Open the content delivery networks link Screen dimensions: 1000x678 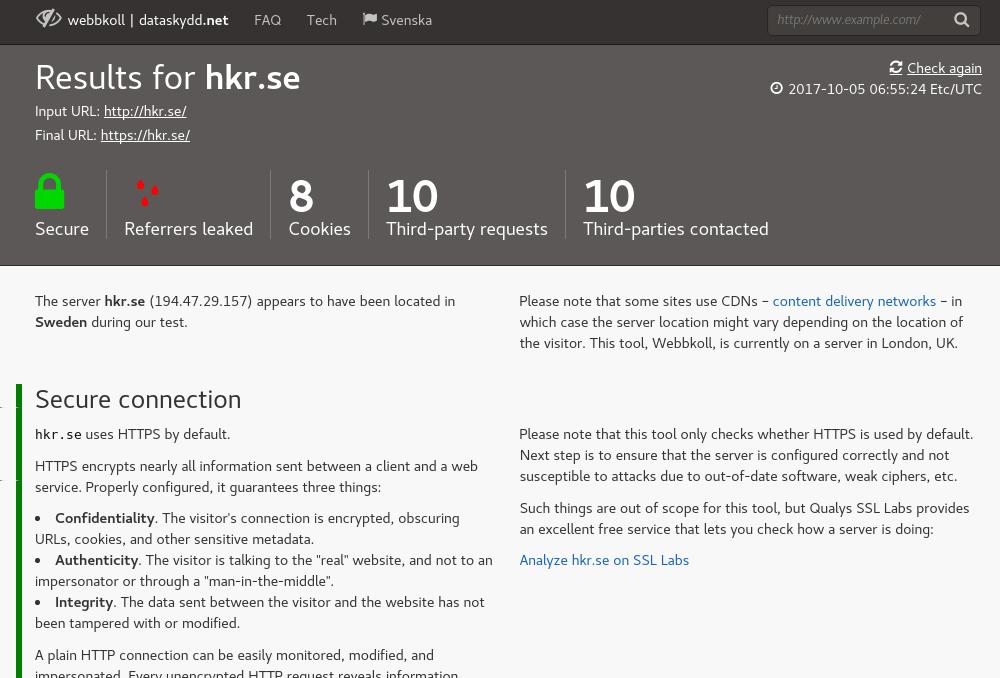pos(854,301)
